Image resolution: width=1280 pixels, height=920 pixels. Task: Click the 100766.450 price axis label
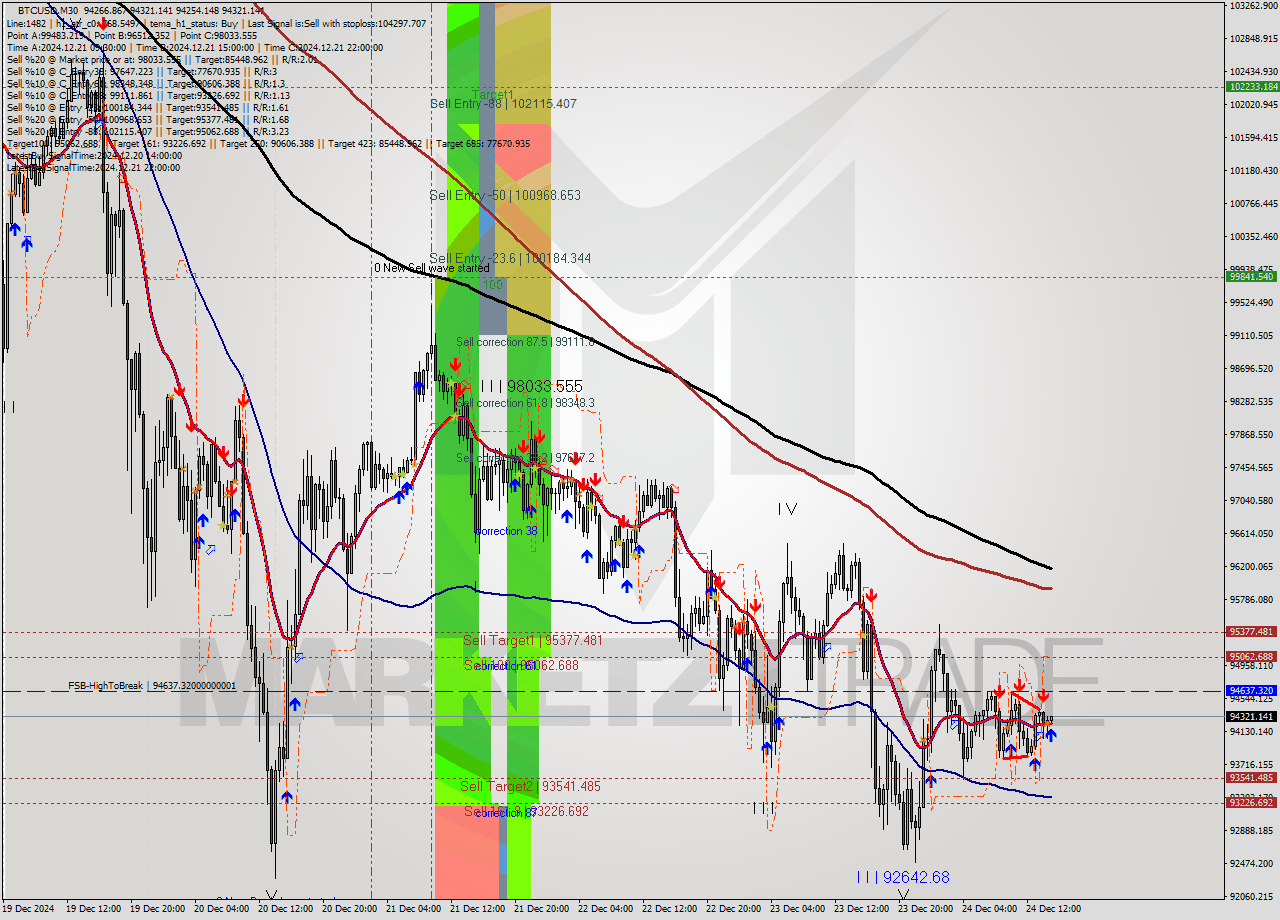tap(1252, 203)
